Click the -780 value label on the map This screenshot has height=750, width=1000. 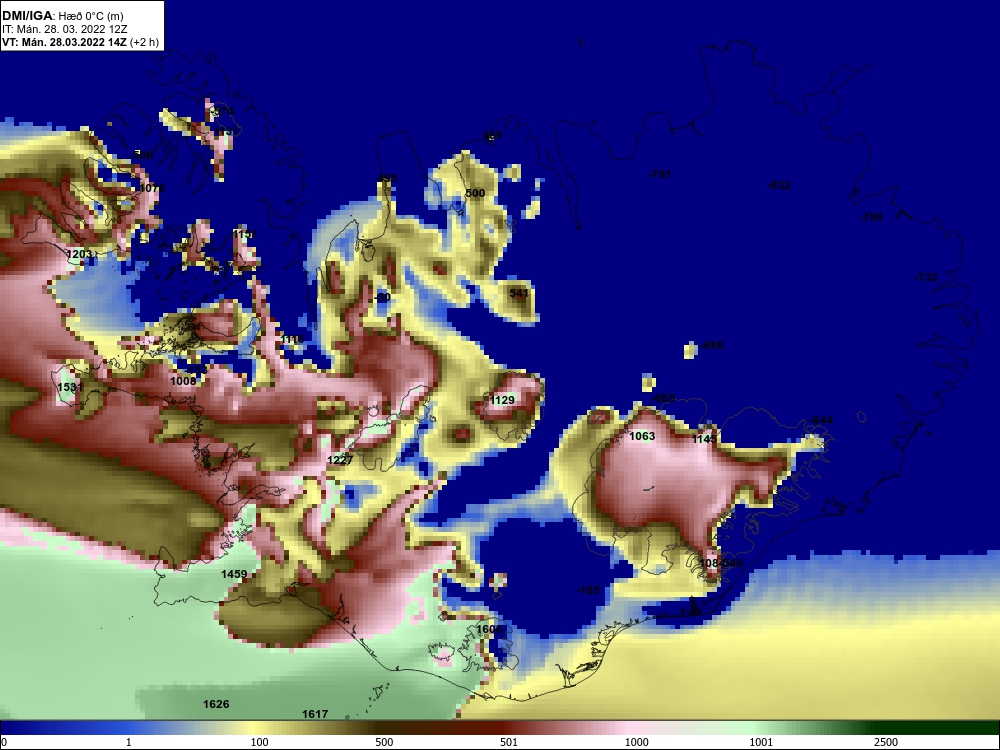(x=871, y=217)
